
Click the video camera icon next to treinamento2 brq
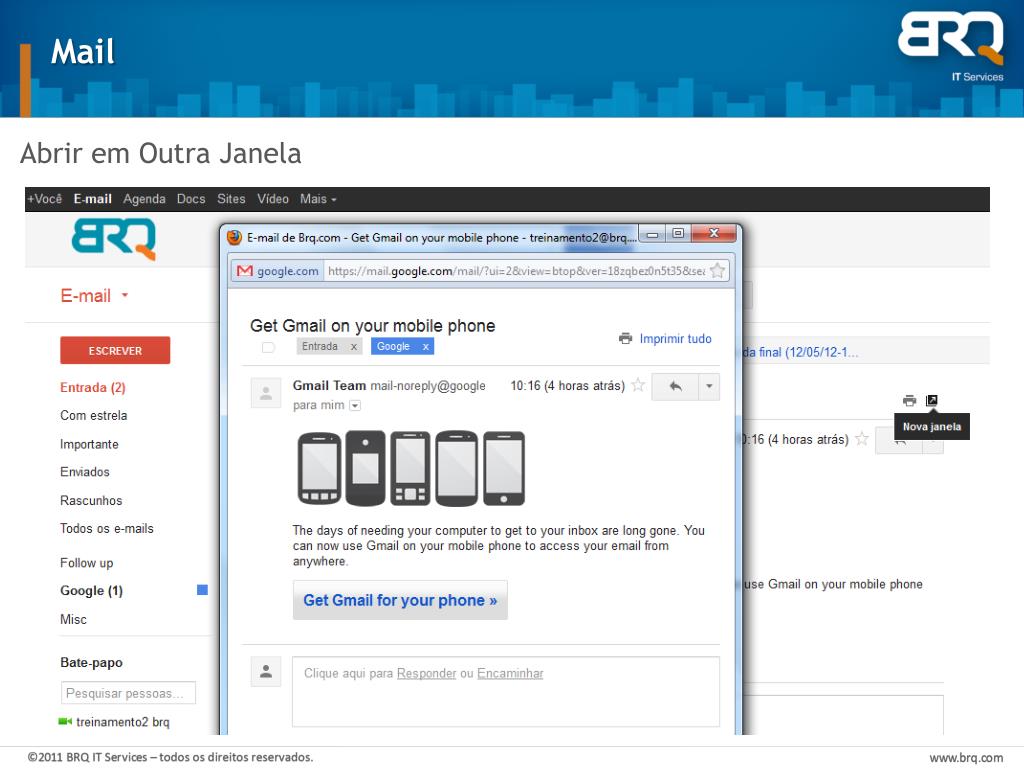coord(65,722)
